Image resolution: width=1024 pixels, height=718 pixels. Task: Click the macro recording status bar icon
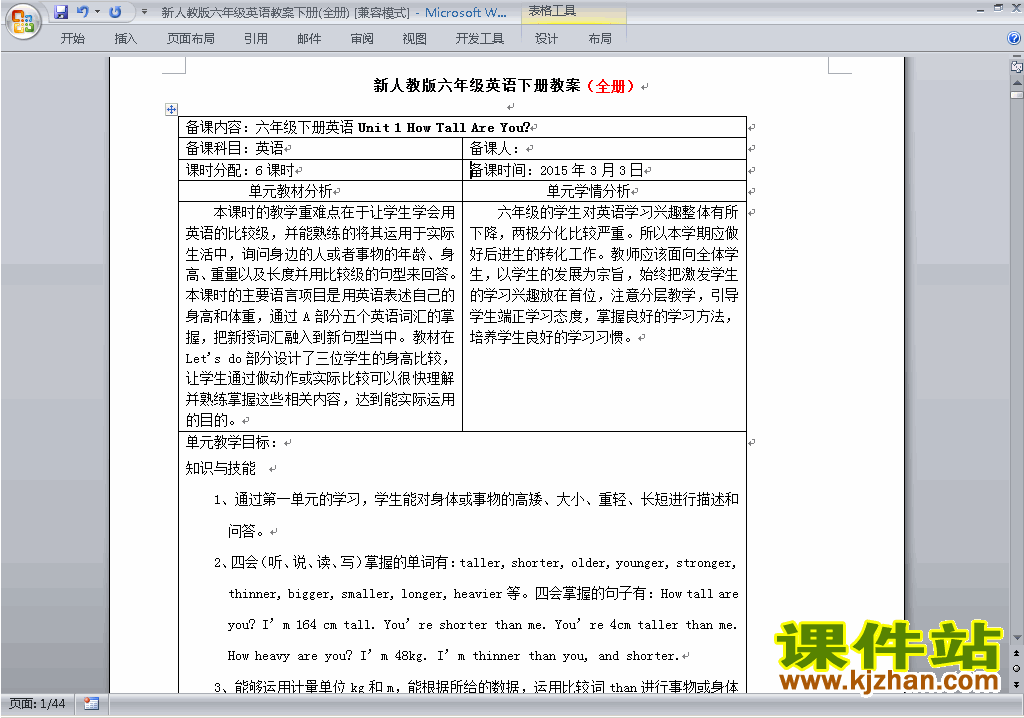[91, 704]
